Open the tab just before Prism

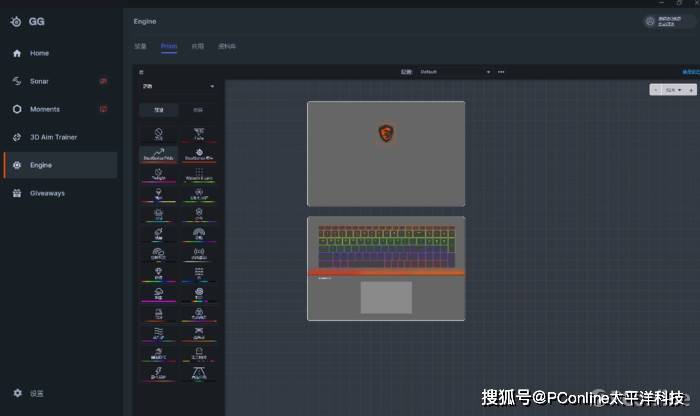click(140, 46)
